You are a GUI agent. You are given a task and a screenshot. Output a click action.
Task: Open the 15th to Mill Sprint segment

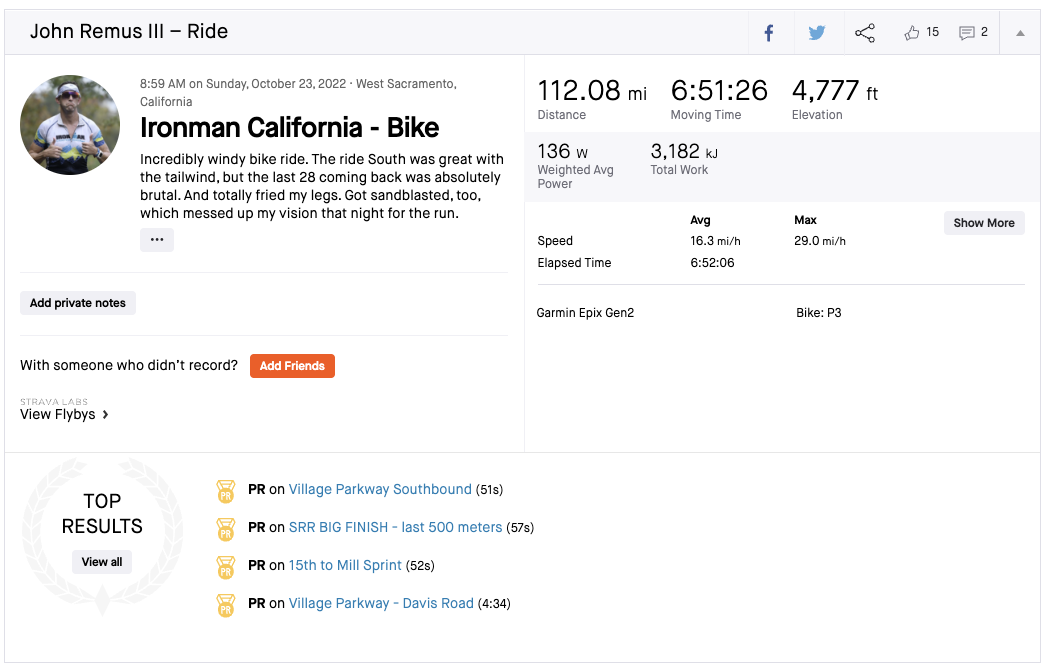[345, 566]
